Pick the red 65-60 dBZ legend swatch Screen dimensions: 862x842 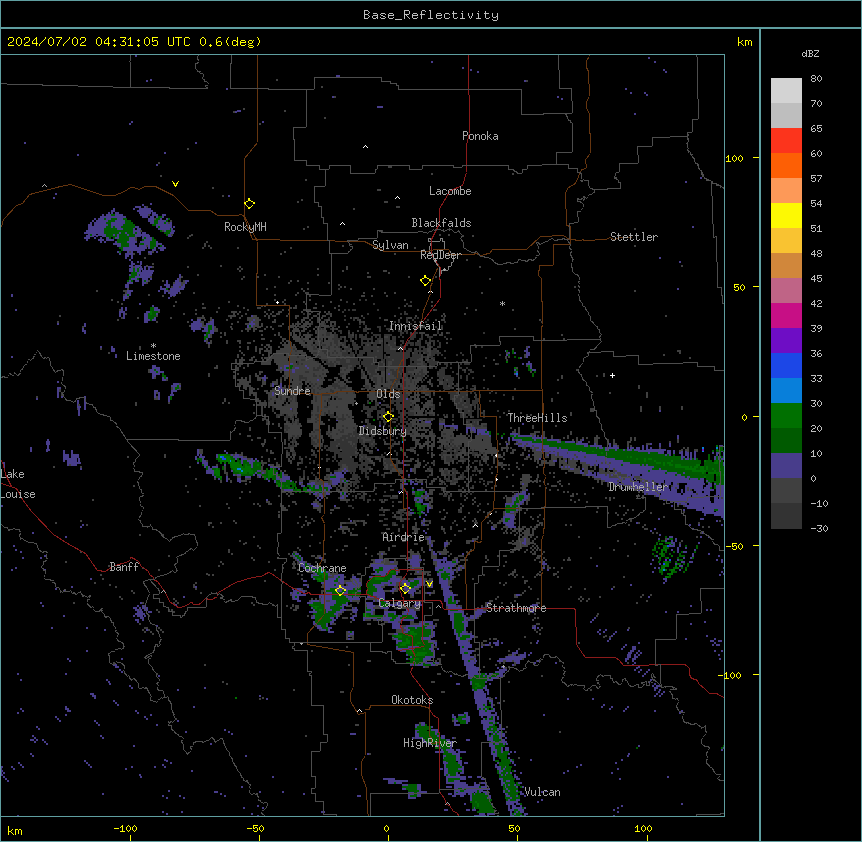tap(786, 140)
